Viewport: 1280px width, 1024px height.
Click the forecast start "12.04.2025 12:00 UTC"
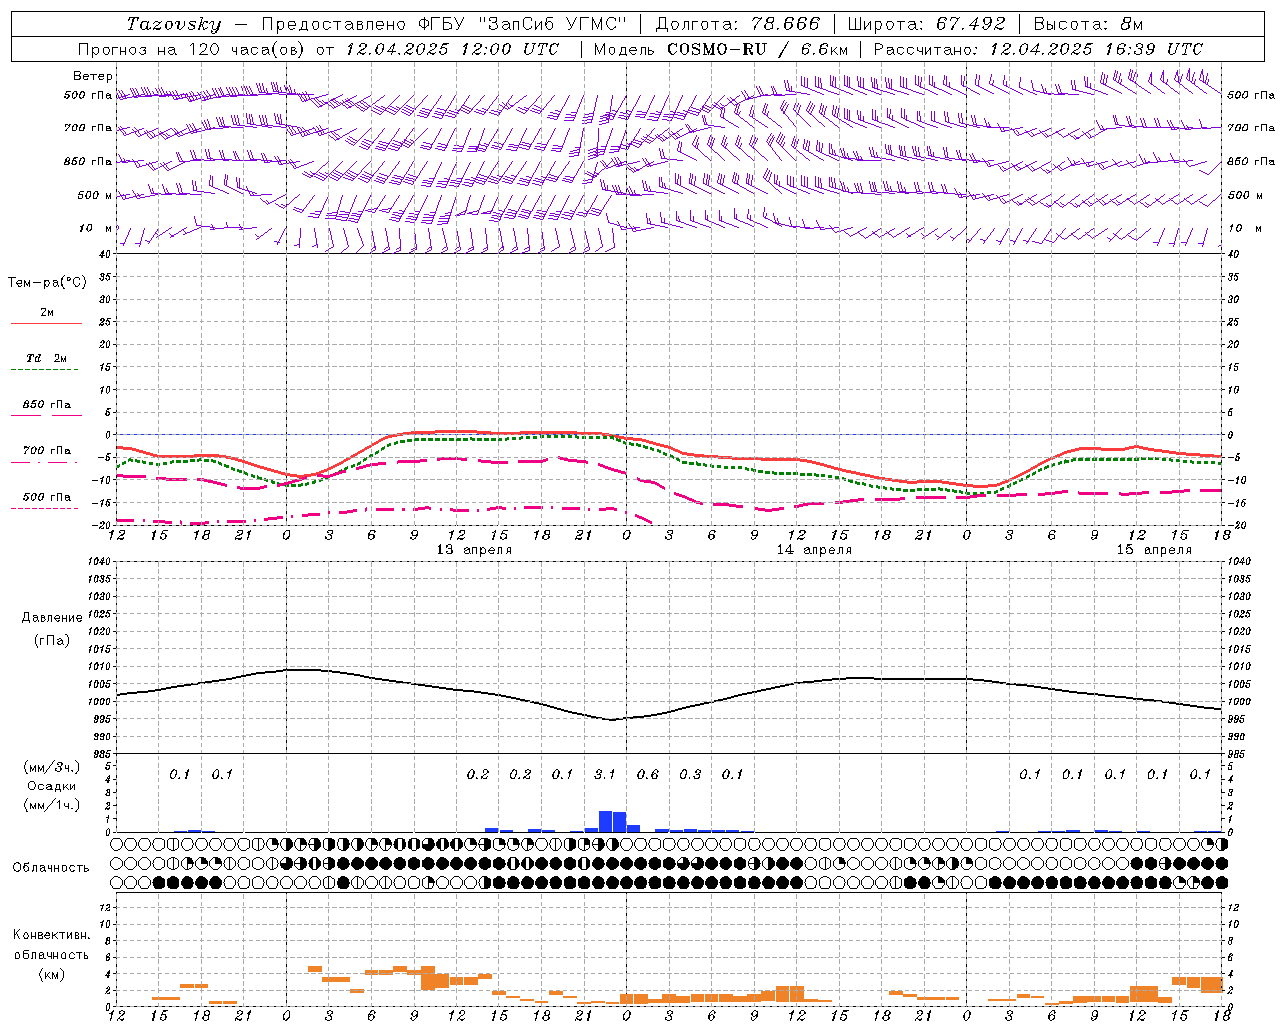(x=453, y=49)
